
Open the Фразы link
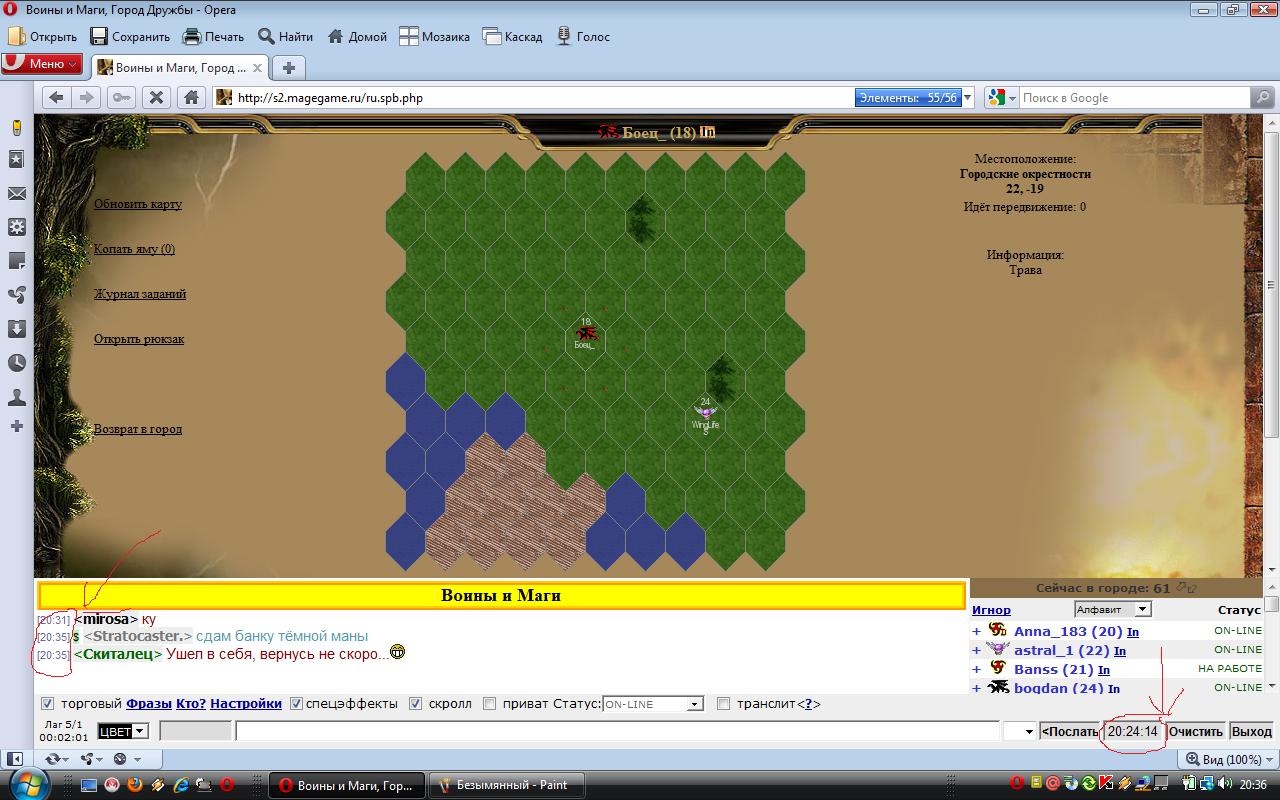coord(149,703)
